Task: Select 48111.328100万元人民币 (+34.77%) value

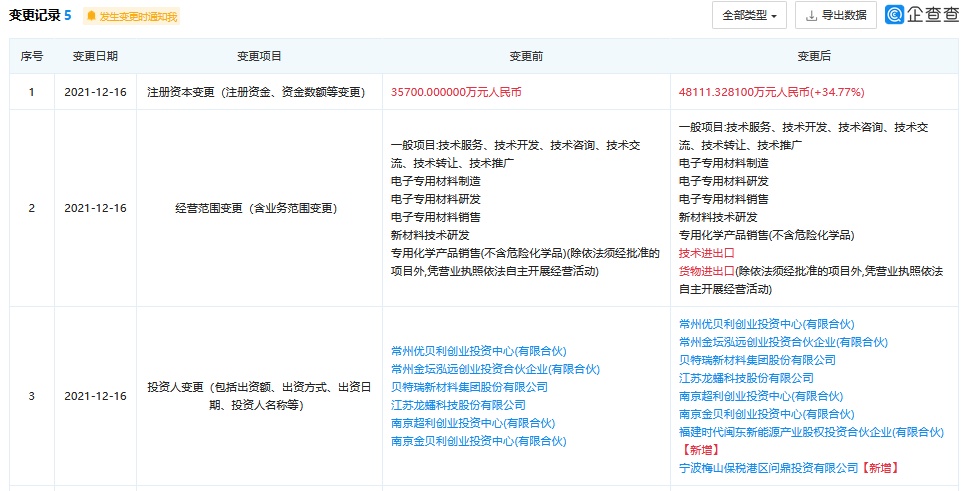Action: (x=772, y=92)
